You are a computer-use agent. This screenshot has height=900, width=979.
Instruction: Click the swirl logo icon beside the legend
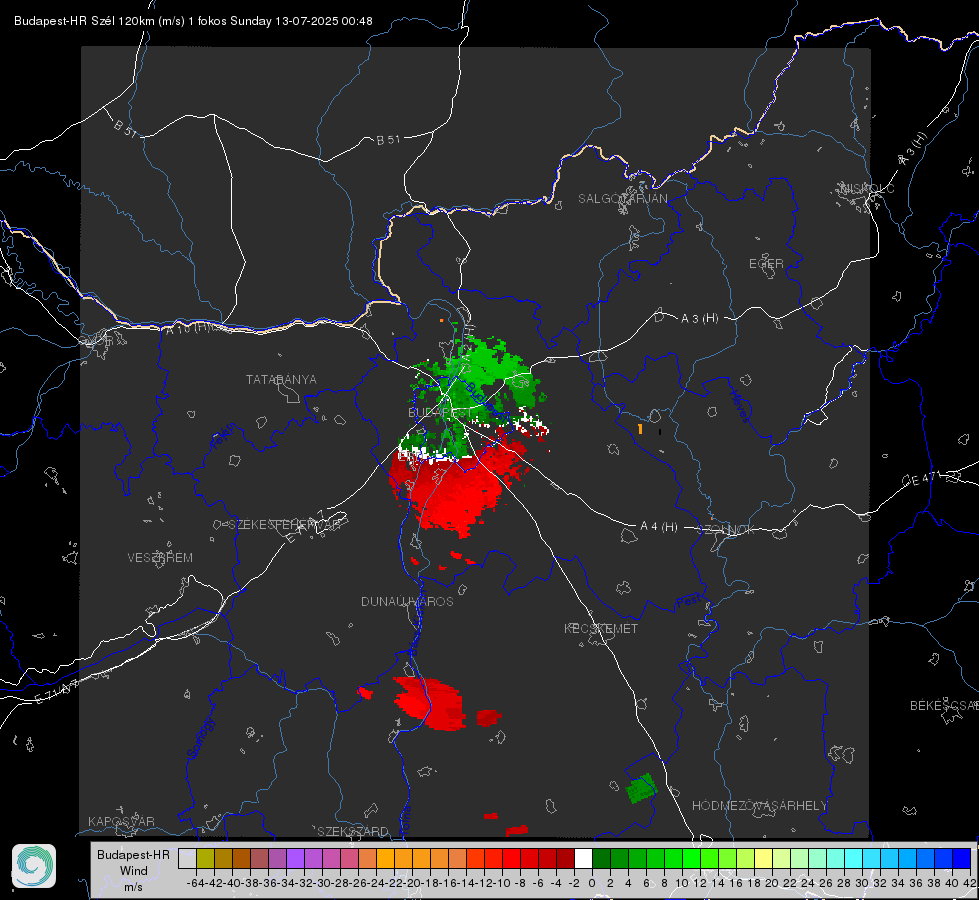(34, 866)
